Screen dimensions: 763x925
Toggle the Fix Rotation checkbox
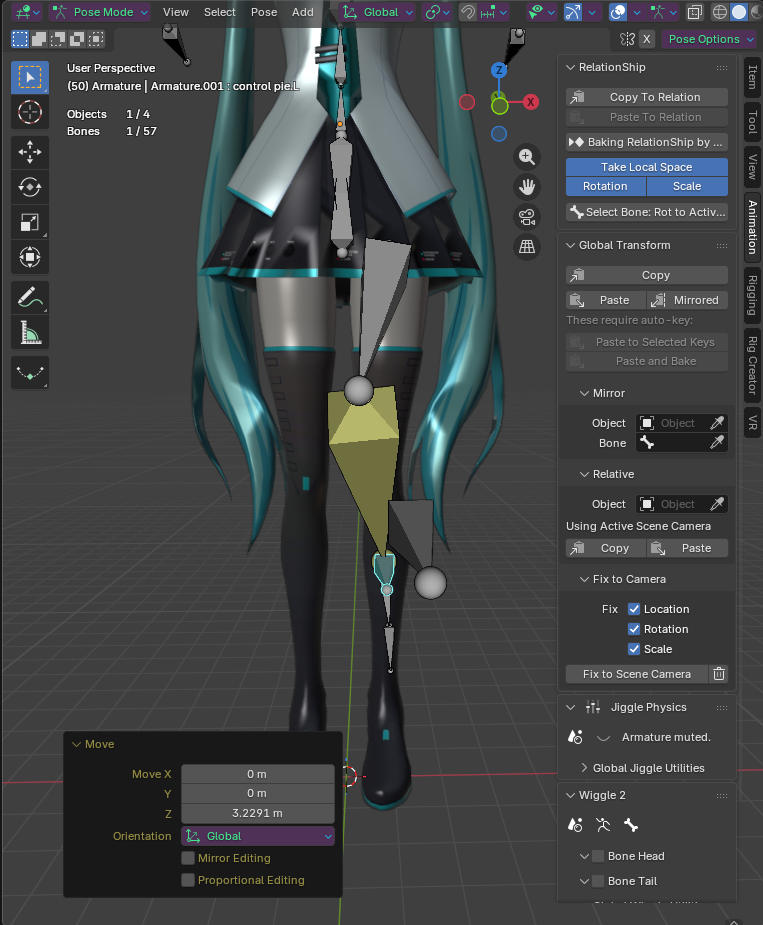tap(634, 629)
